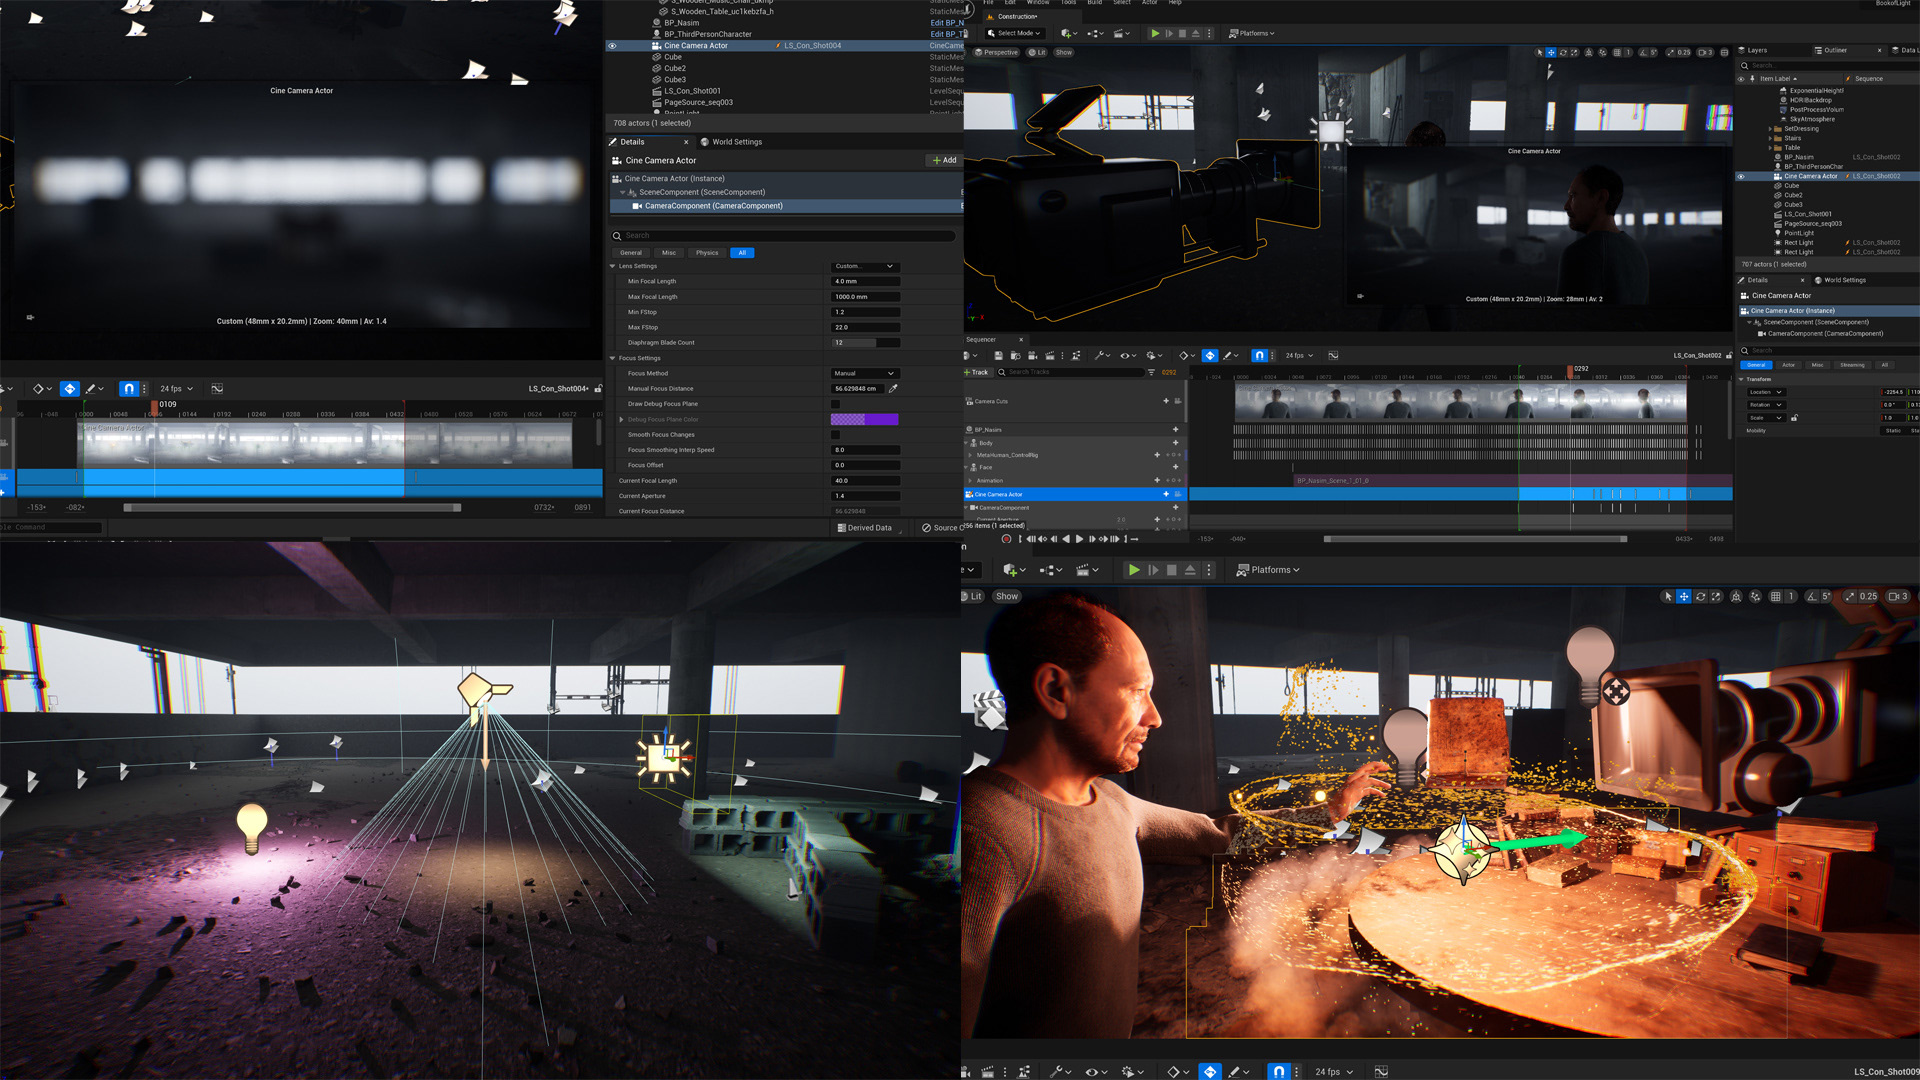Select the Physics filter tab in Details
Screen dimensions: 1920x1080
tap(706, 253)
